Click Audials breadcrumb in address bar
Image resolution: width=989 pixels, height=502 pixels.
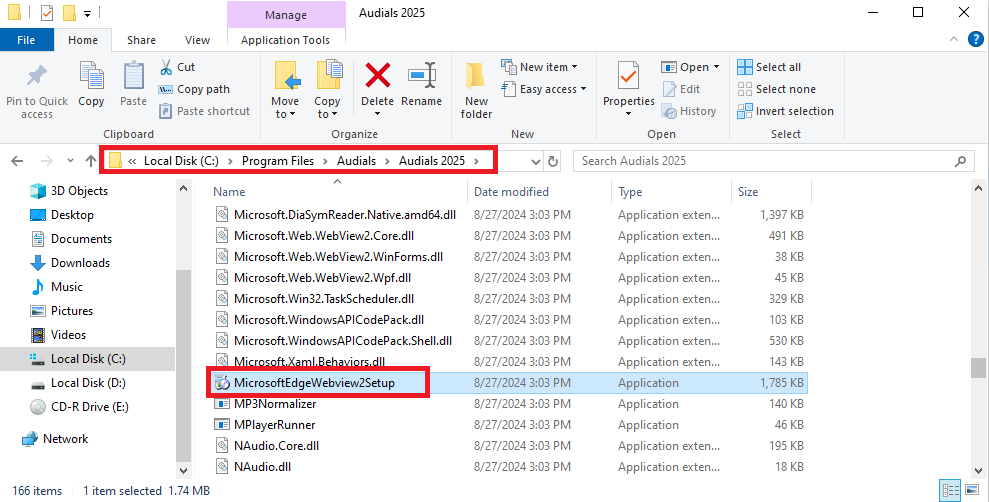(356, 161)
